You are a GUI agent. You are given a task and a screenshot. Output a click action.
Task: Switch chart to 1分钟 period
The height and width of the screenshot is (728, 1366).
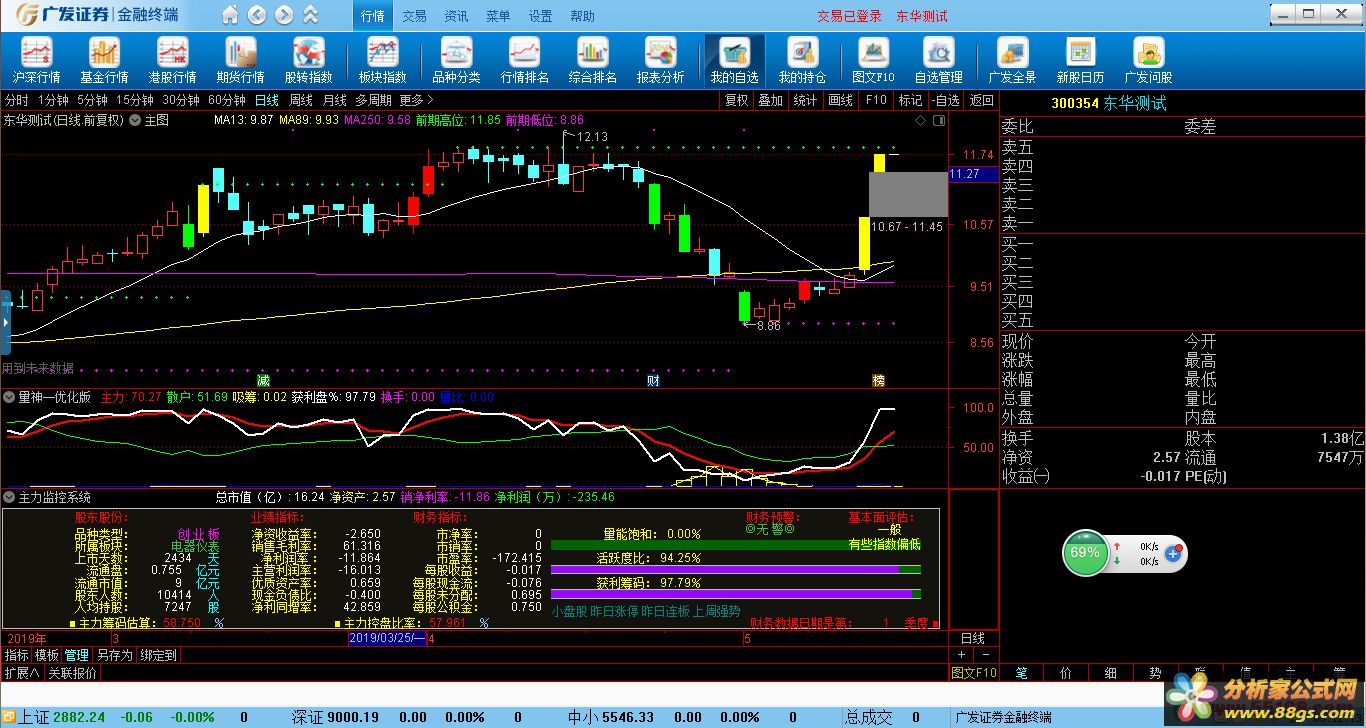[53, 100]
